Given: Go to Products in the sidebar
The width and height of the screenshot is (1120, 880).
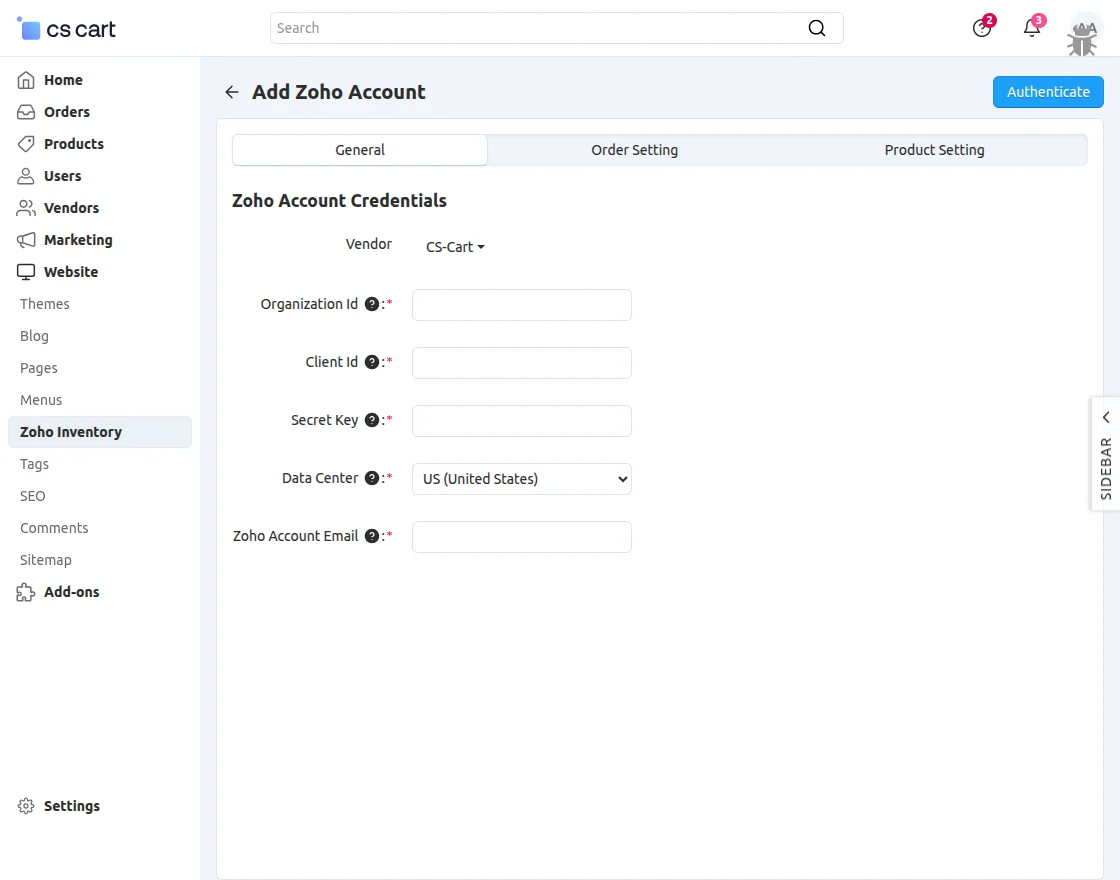Looking at the screenshot, I should tap(74, 144).
